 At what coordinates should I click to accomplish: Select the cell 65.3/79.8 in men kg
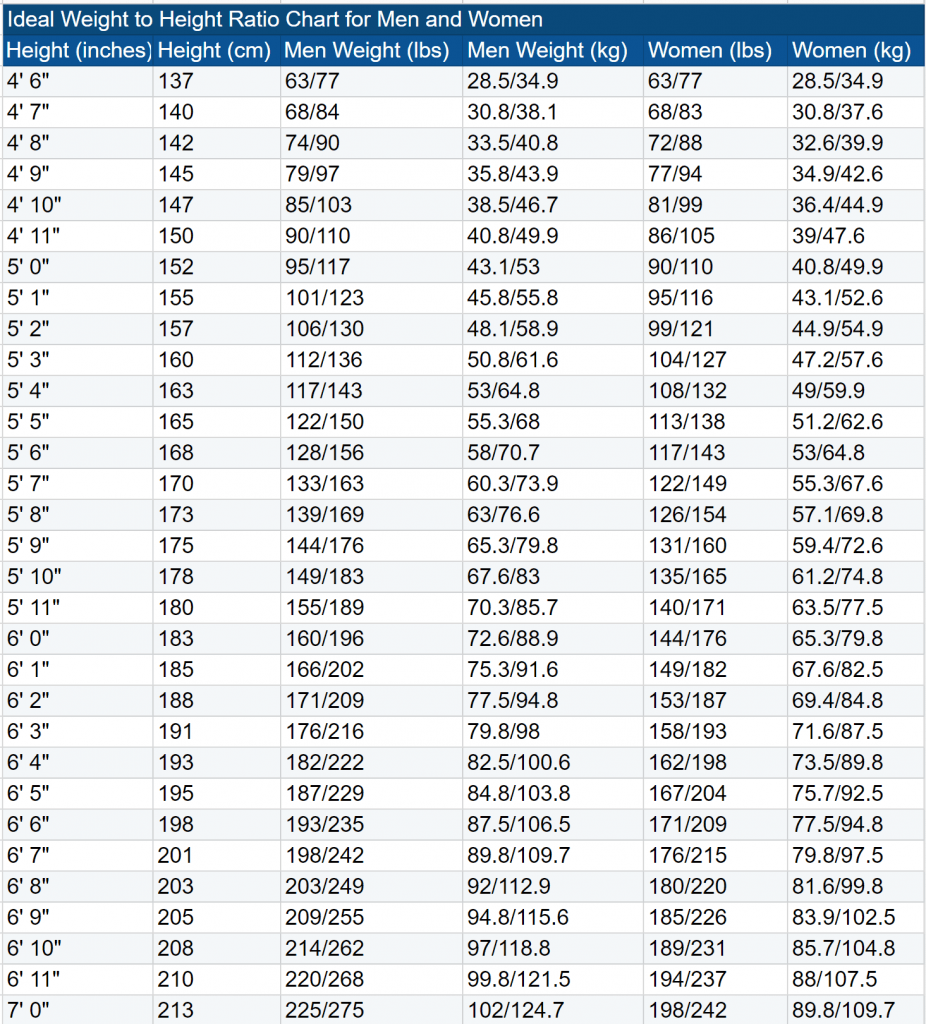click(x=552, y=545)
